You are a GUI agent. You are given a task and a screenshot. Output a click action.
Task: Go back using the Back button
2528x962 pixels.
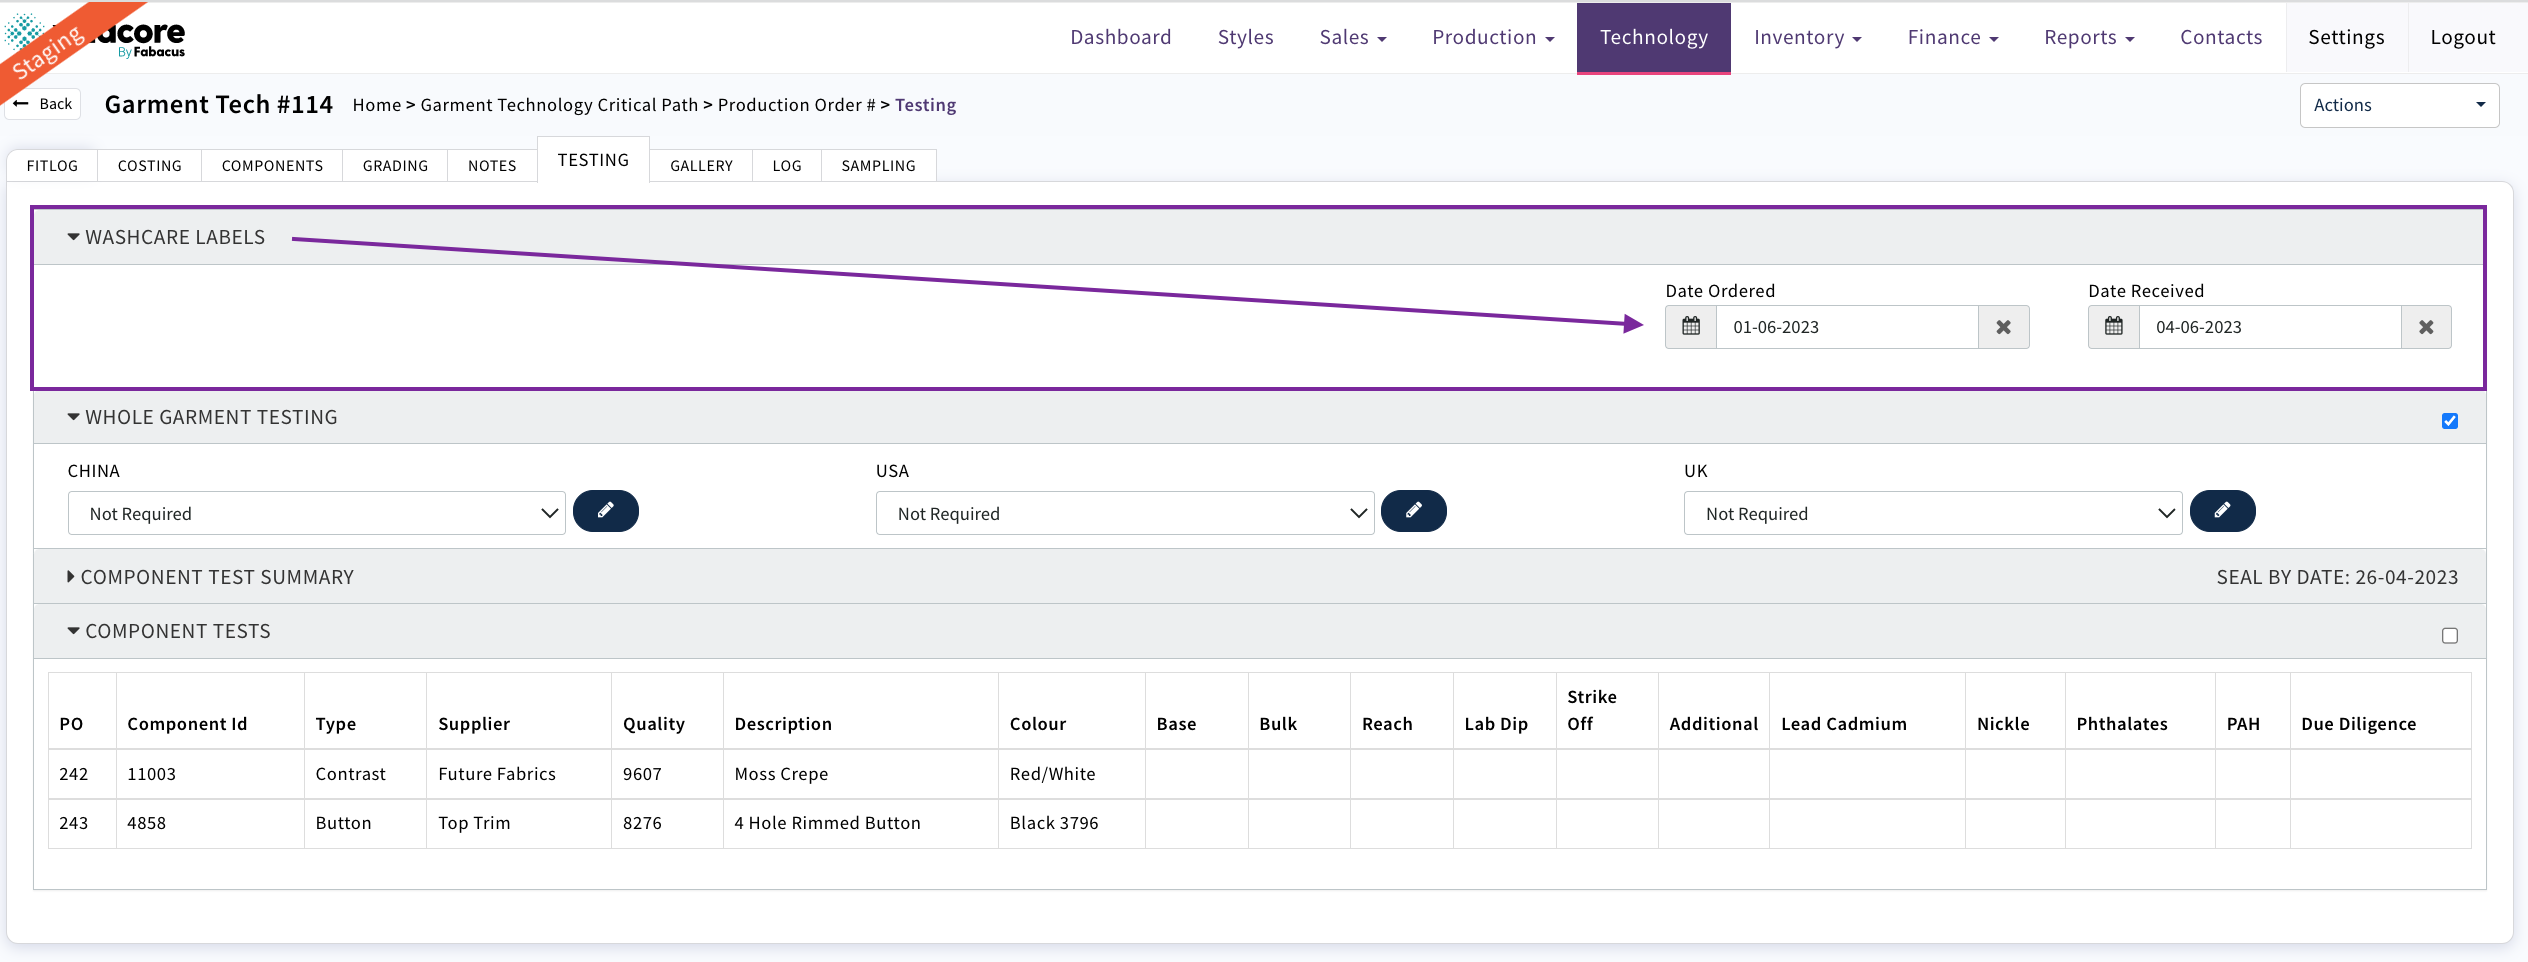44,104
